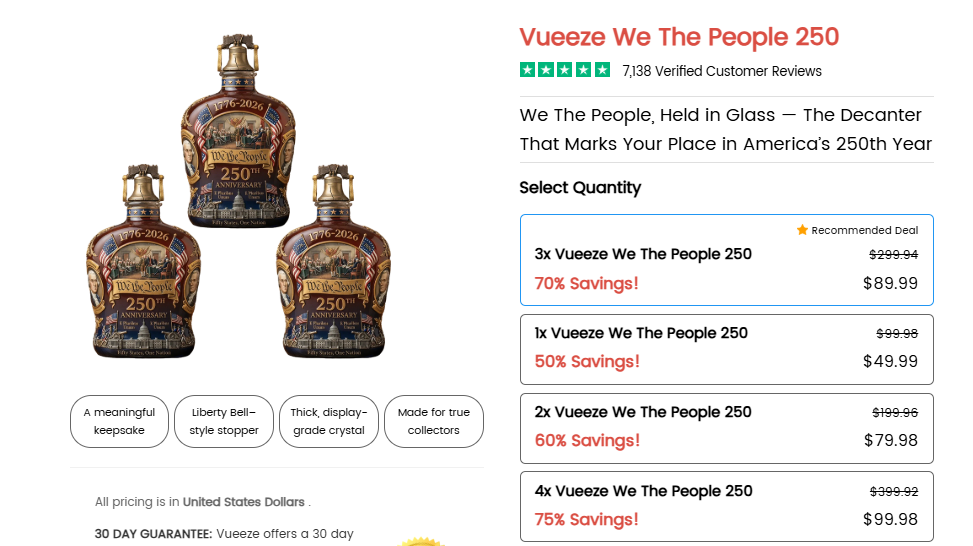
Task: Click the bottom-right decanter bottle image
Action: 333,261
